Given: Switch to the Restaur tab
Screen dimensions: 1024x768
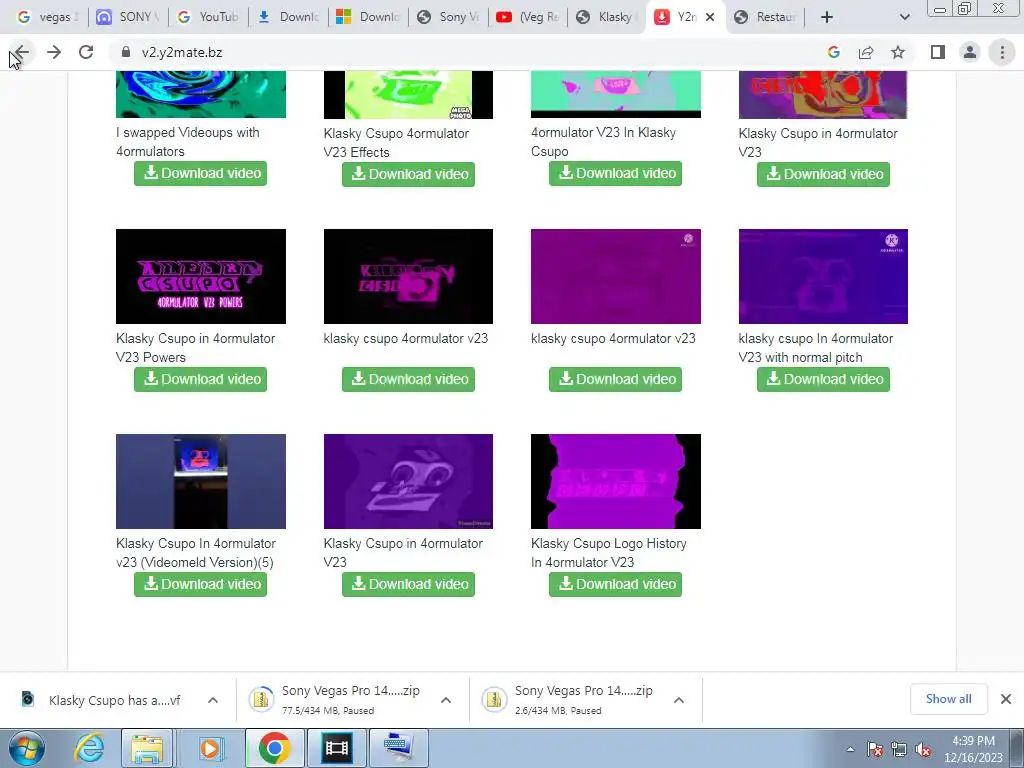Looking at the screenshot, I should pos(767,17).
